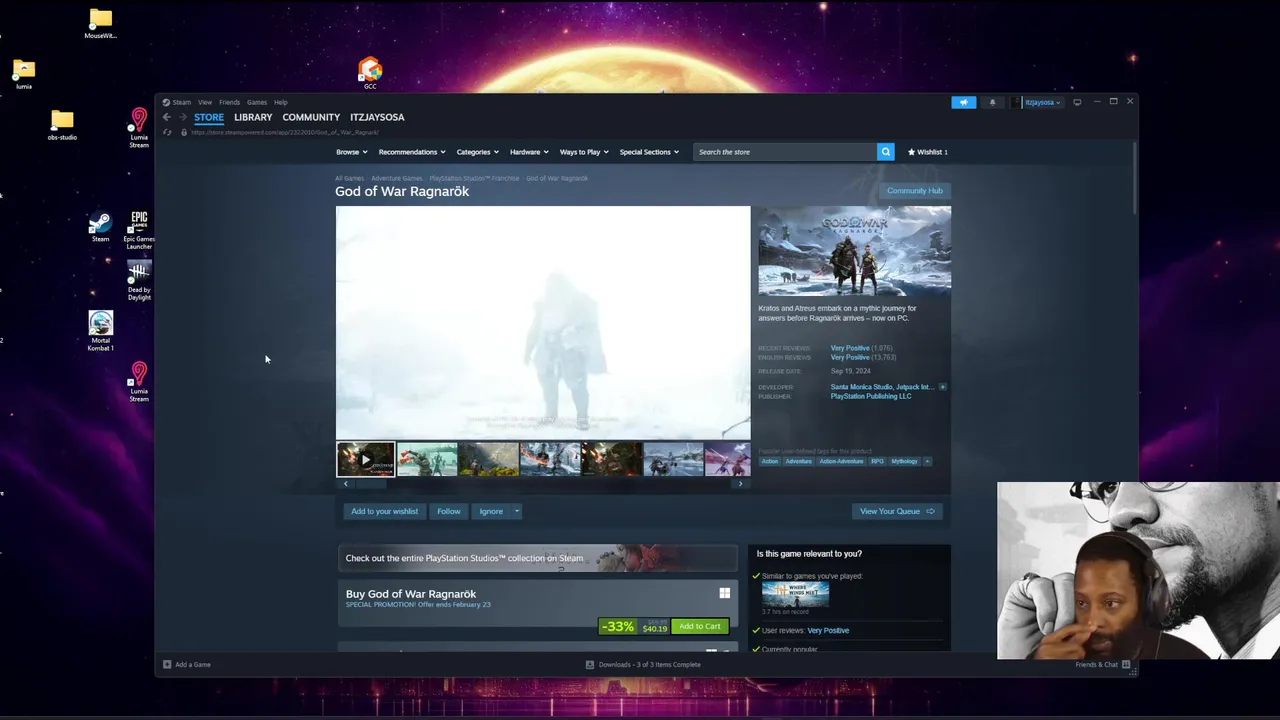Viewport: 1280px width, 720px height.
Task: Click the Ignore button
Action: tap(490, 511)
